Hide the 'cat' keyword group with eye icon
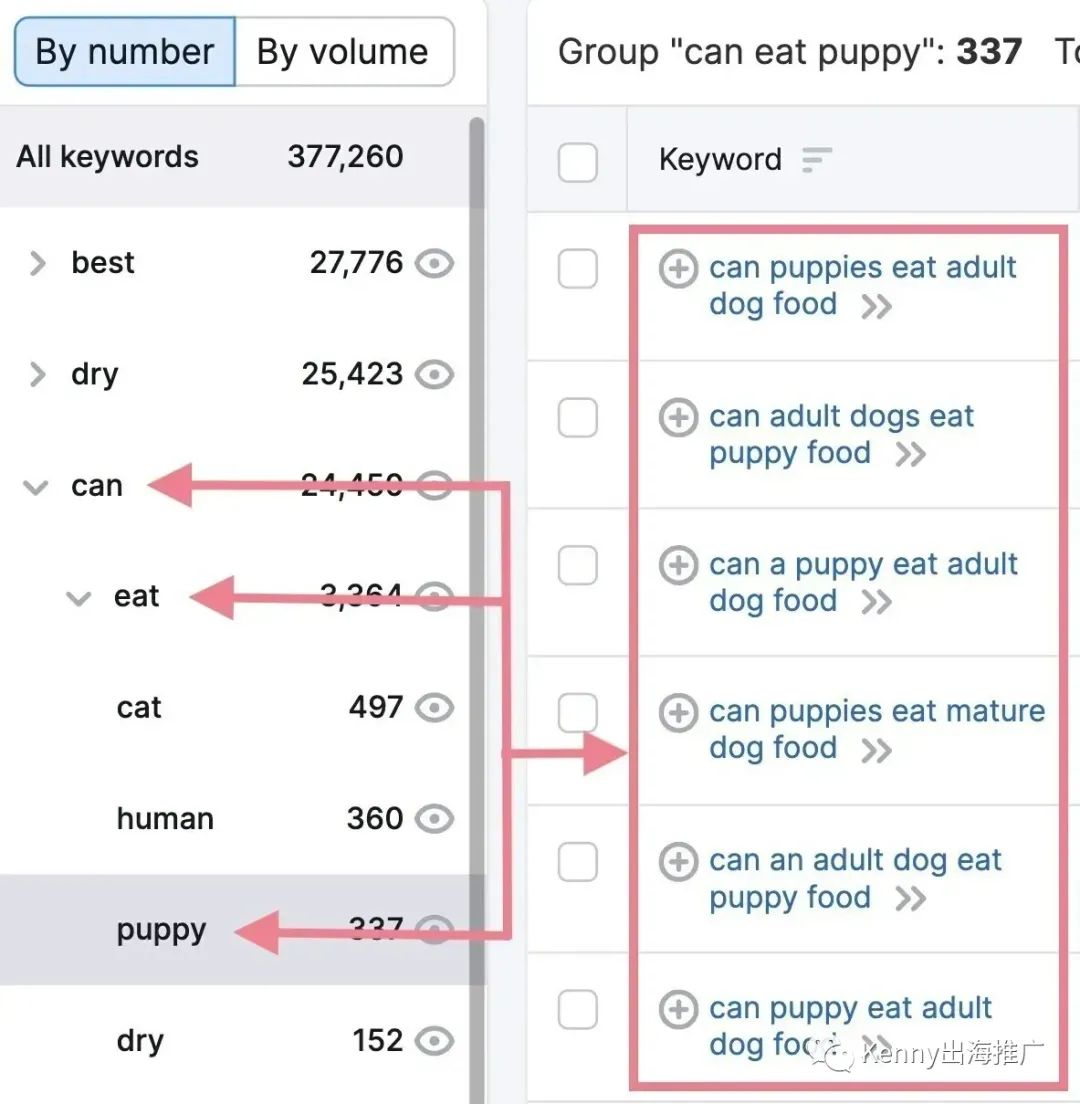This screenshot has width=1080, height=1104. (434, 708)
